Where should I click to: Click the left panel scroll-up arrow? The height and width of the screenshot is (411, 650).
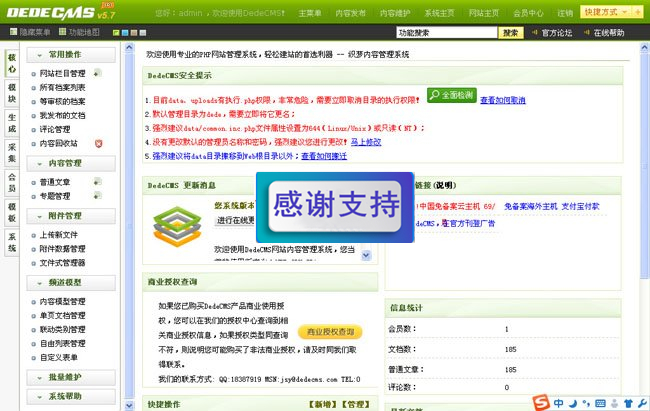[x=129, y=48]
